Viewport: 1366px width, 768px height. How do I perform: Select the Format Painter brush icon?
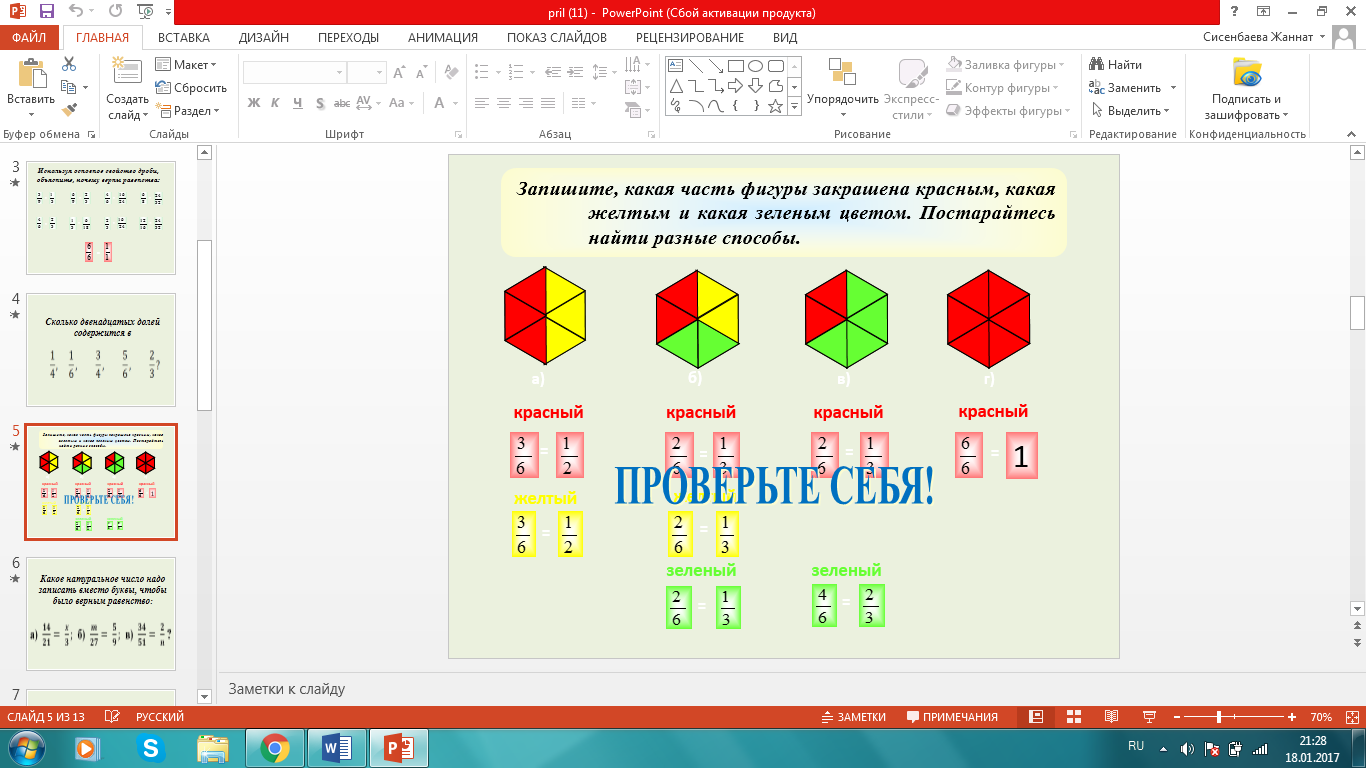[69, 110]
